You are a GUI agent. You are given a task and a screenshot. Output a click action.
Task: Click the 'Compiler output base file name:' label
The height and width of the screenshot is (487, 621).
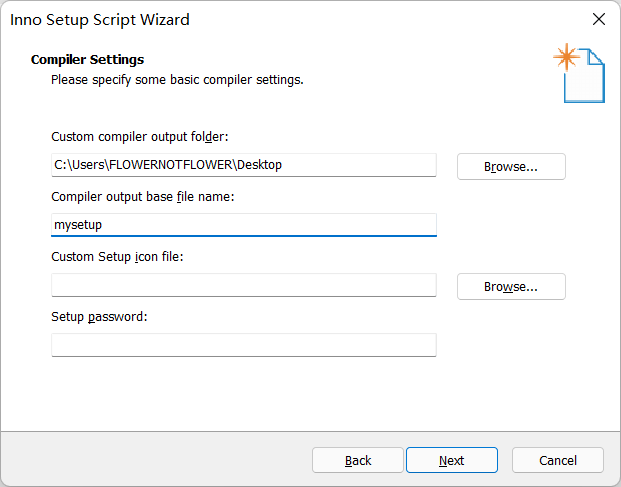tap(143, 197)
